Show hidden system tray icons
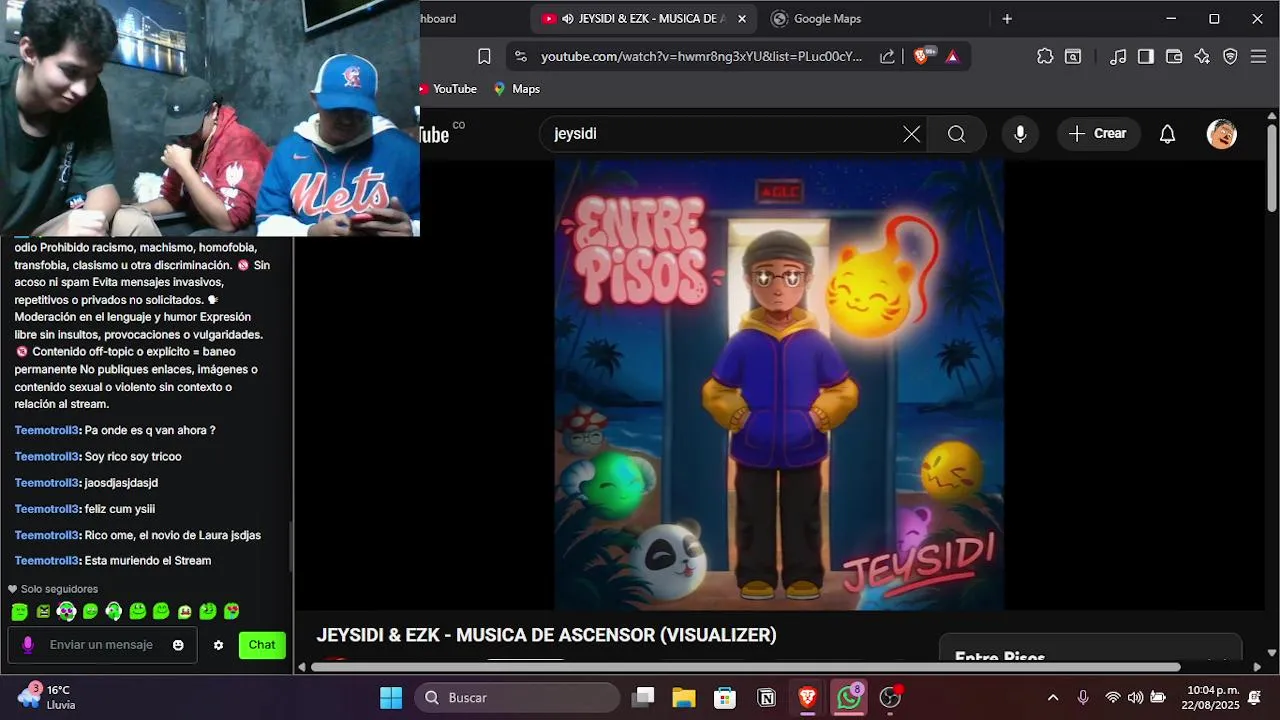This screenshot has width=1280, height=720. [x=1053, y=698]
